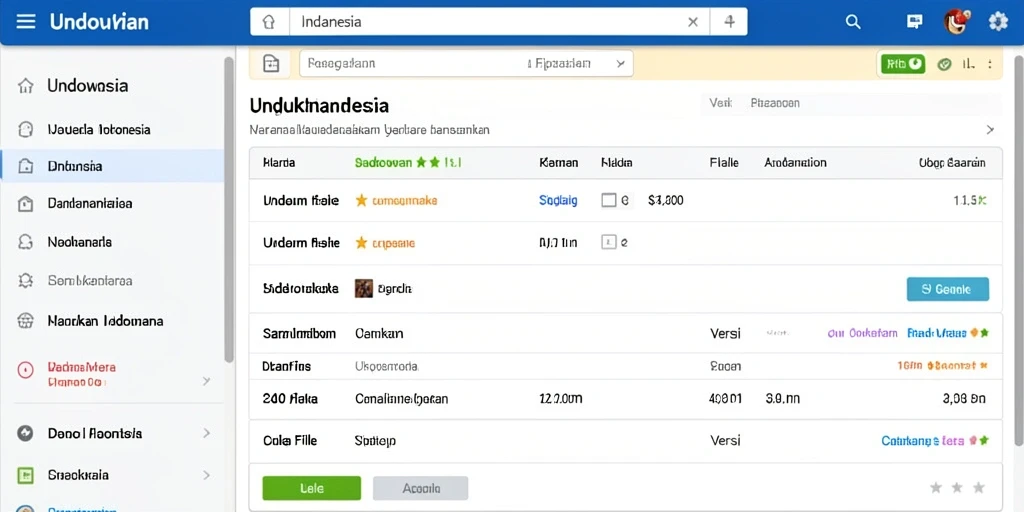Image resolution: width=1024 pixels, height=512 pixels.
Task: Click the home icon in search bar
Action: (268, 22)
